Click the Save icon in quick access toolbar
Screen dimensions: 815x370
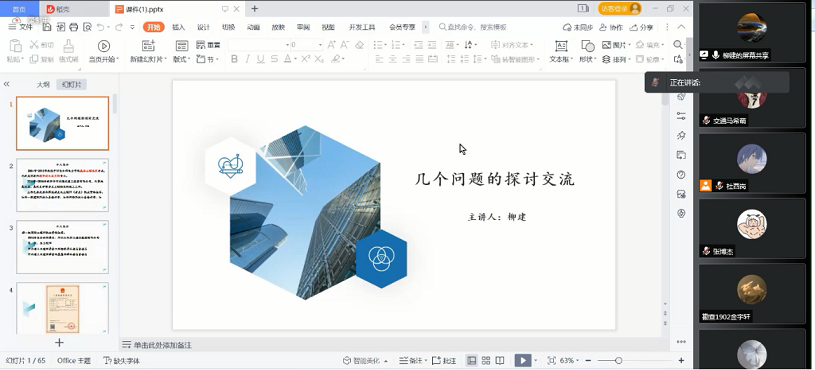tap(47, 27)
